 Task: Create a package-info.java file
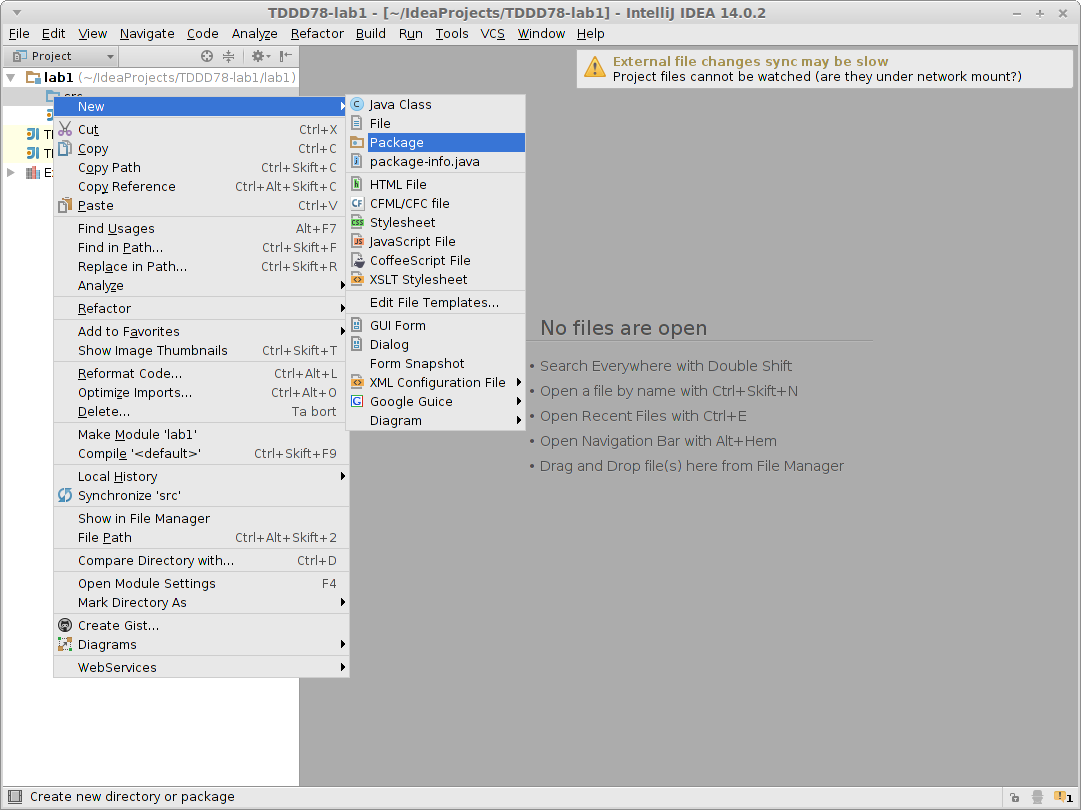(436, 161)
